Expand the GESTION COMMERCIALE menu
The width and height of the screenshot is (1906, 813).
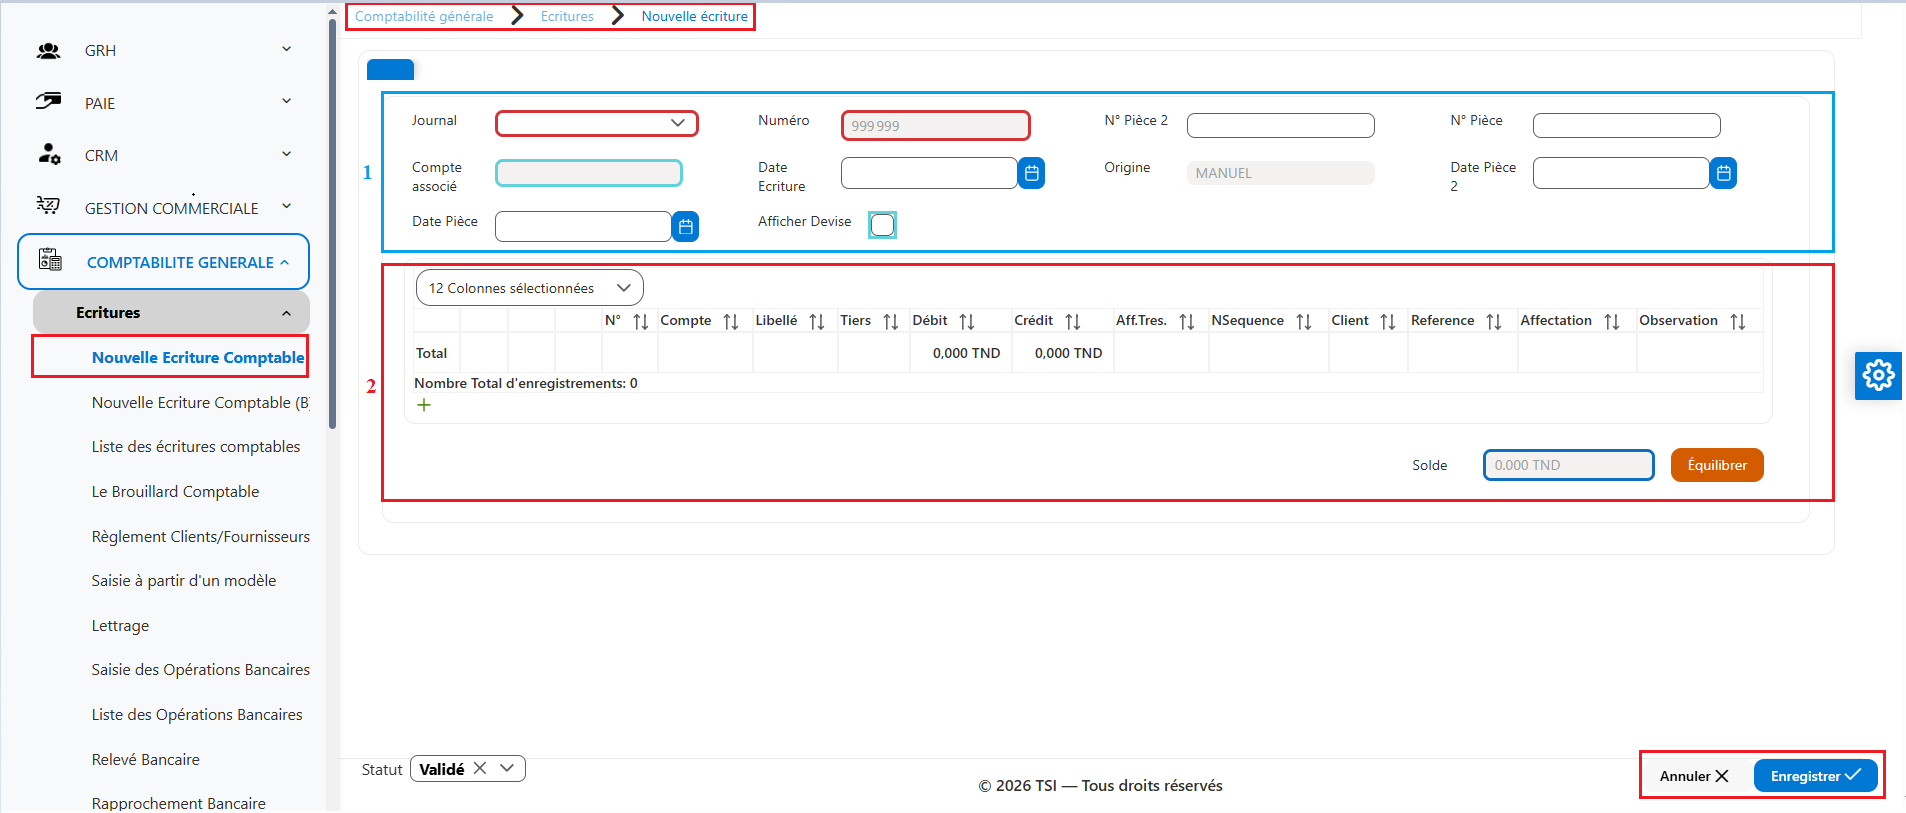286,206
